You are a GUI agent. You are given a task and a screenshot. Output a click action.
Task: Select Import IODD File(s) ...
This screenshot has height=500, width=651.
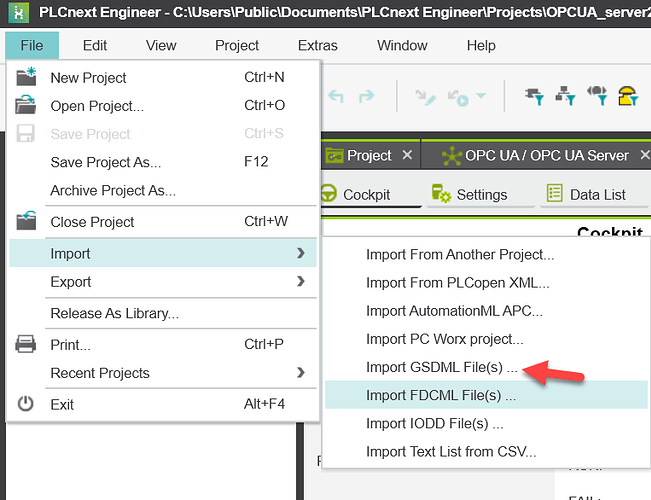click(486, 423)
